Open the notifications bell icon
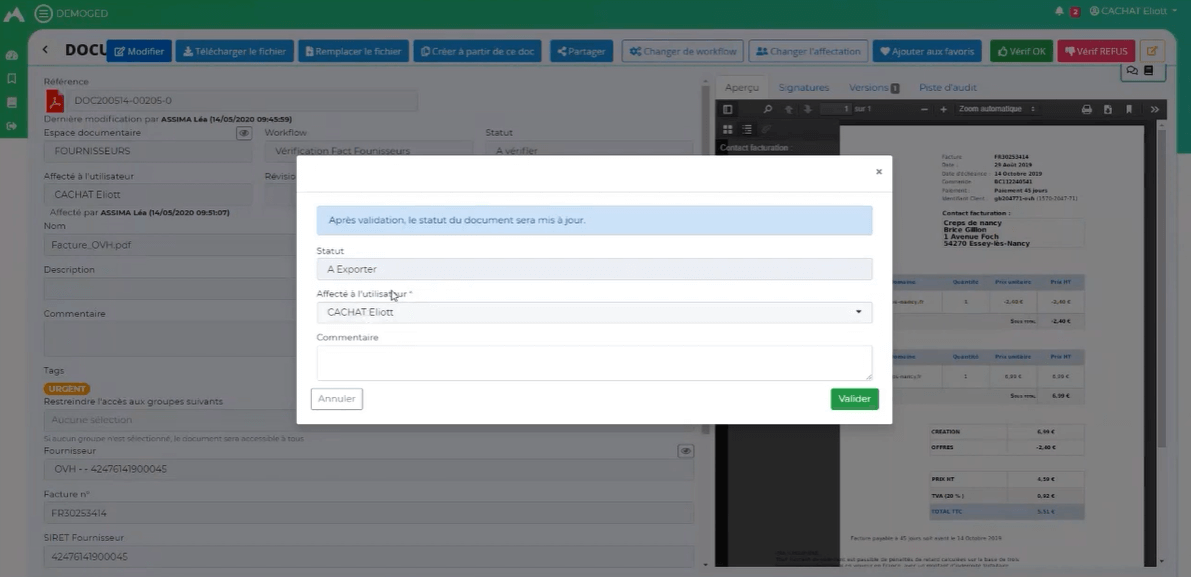The width and height of the screenshot is (1191, 577). (x=1060, y=11)
